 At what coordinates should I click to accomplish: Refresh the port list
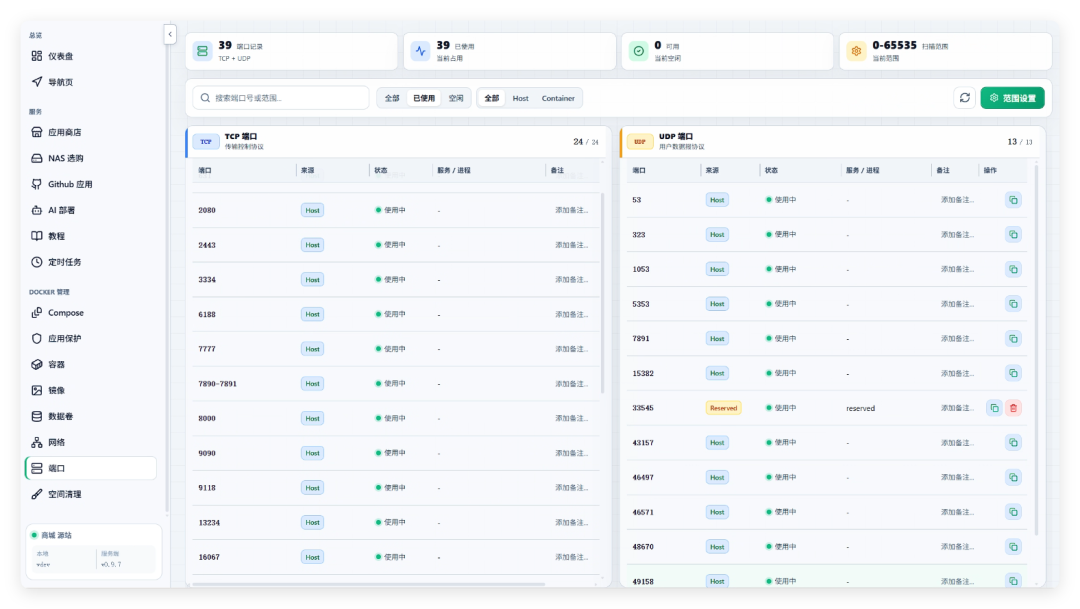(x=964, y=98)
